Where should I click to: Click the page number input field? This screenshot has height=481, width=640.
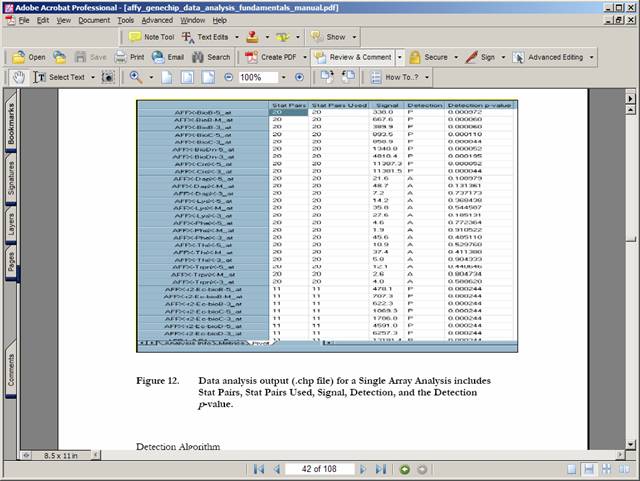[319, 469]
